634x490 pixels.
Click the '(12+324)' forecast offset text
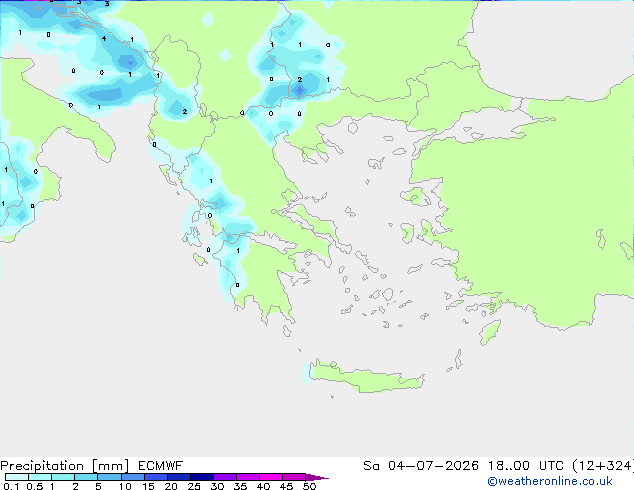pos(602,466)
